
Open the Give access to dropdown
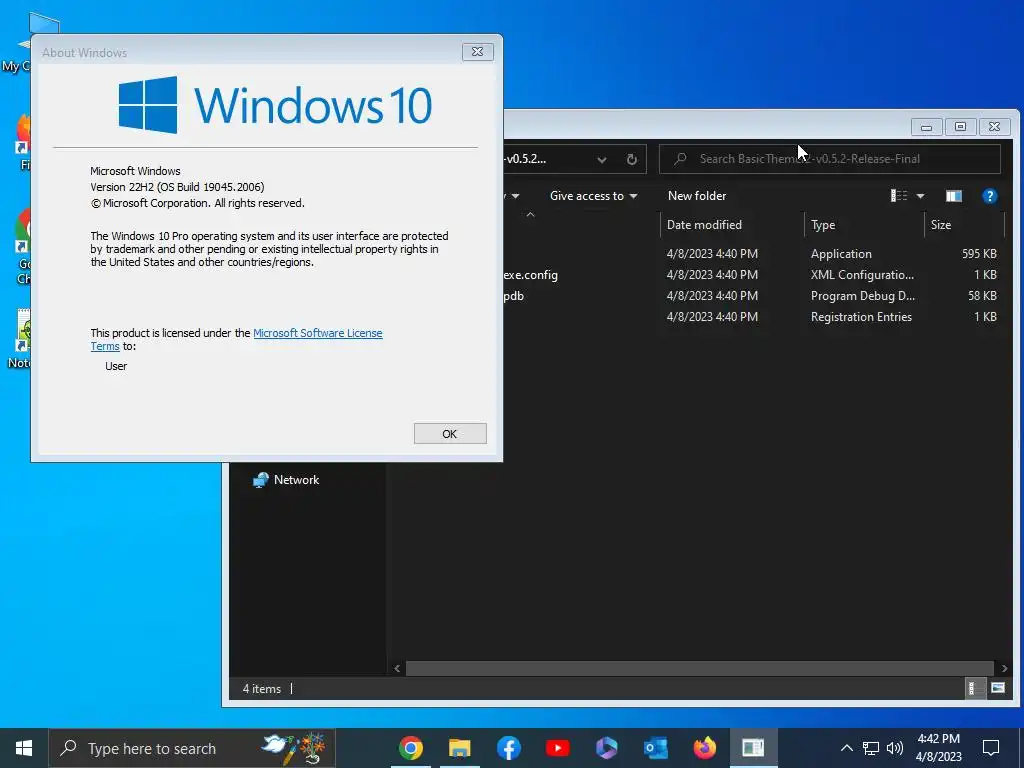click(593, 196)
